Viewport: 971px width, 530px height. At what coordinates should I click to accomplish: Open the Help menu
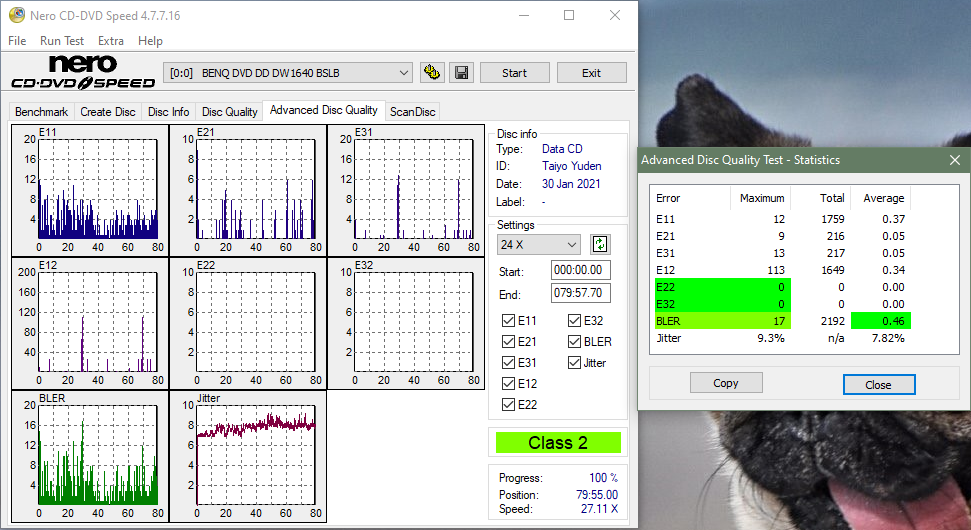[x=150, y=41]
